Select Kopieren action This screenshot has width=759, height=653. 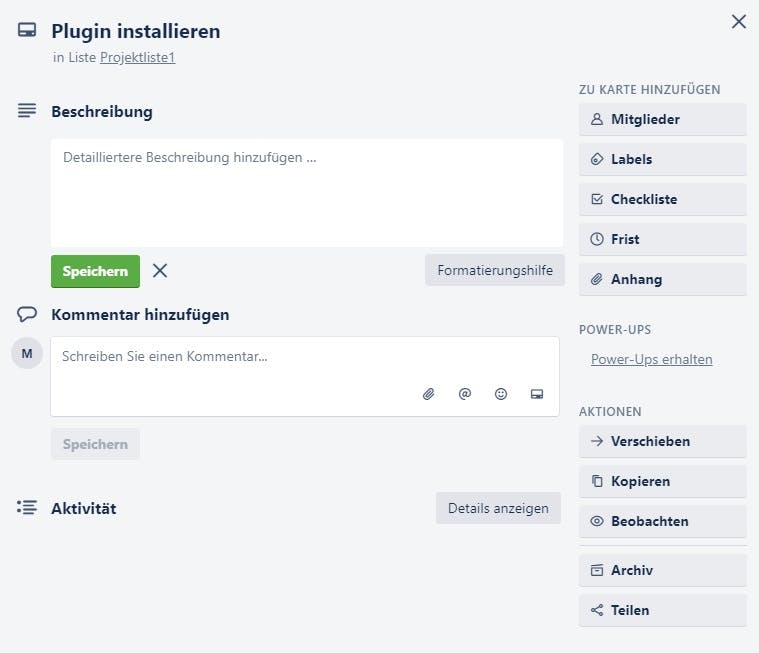pyautogui.click(x=663, y=481)
